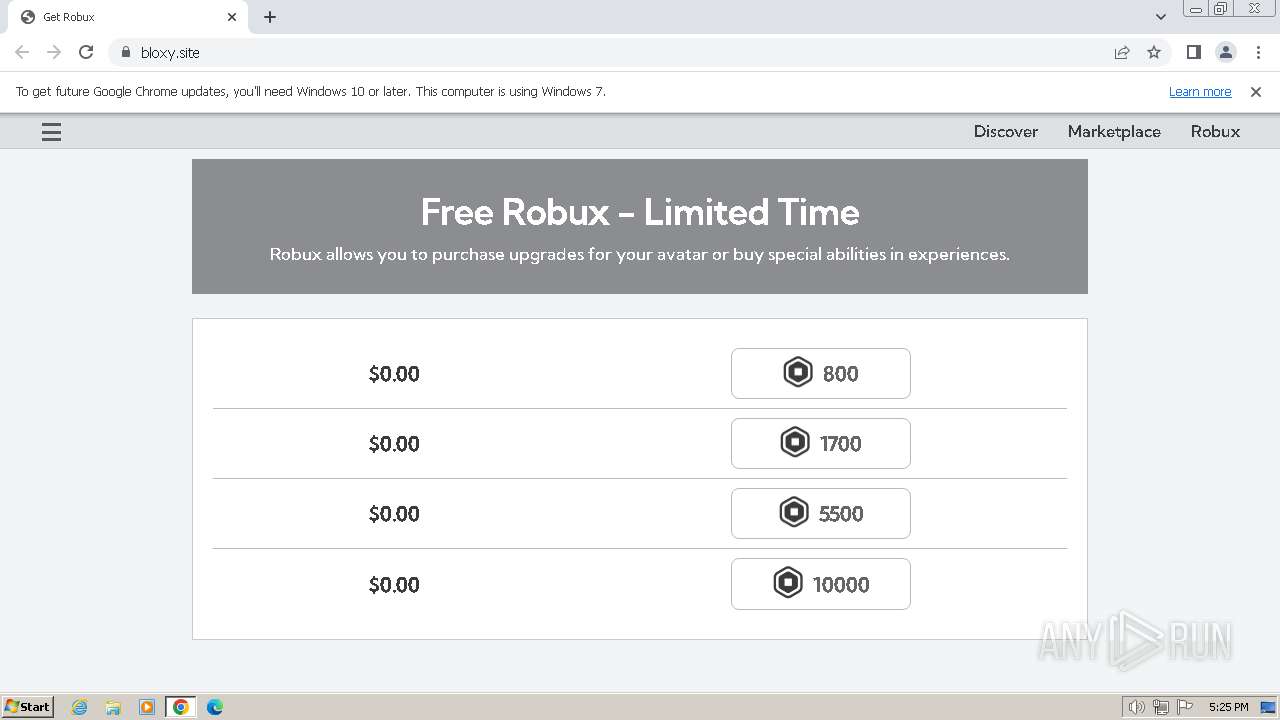
Task: Reload the page in Chrome
Action: pyautogui.click(x=86, y=52)
